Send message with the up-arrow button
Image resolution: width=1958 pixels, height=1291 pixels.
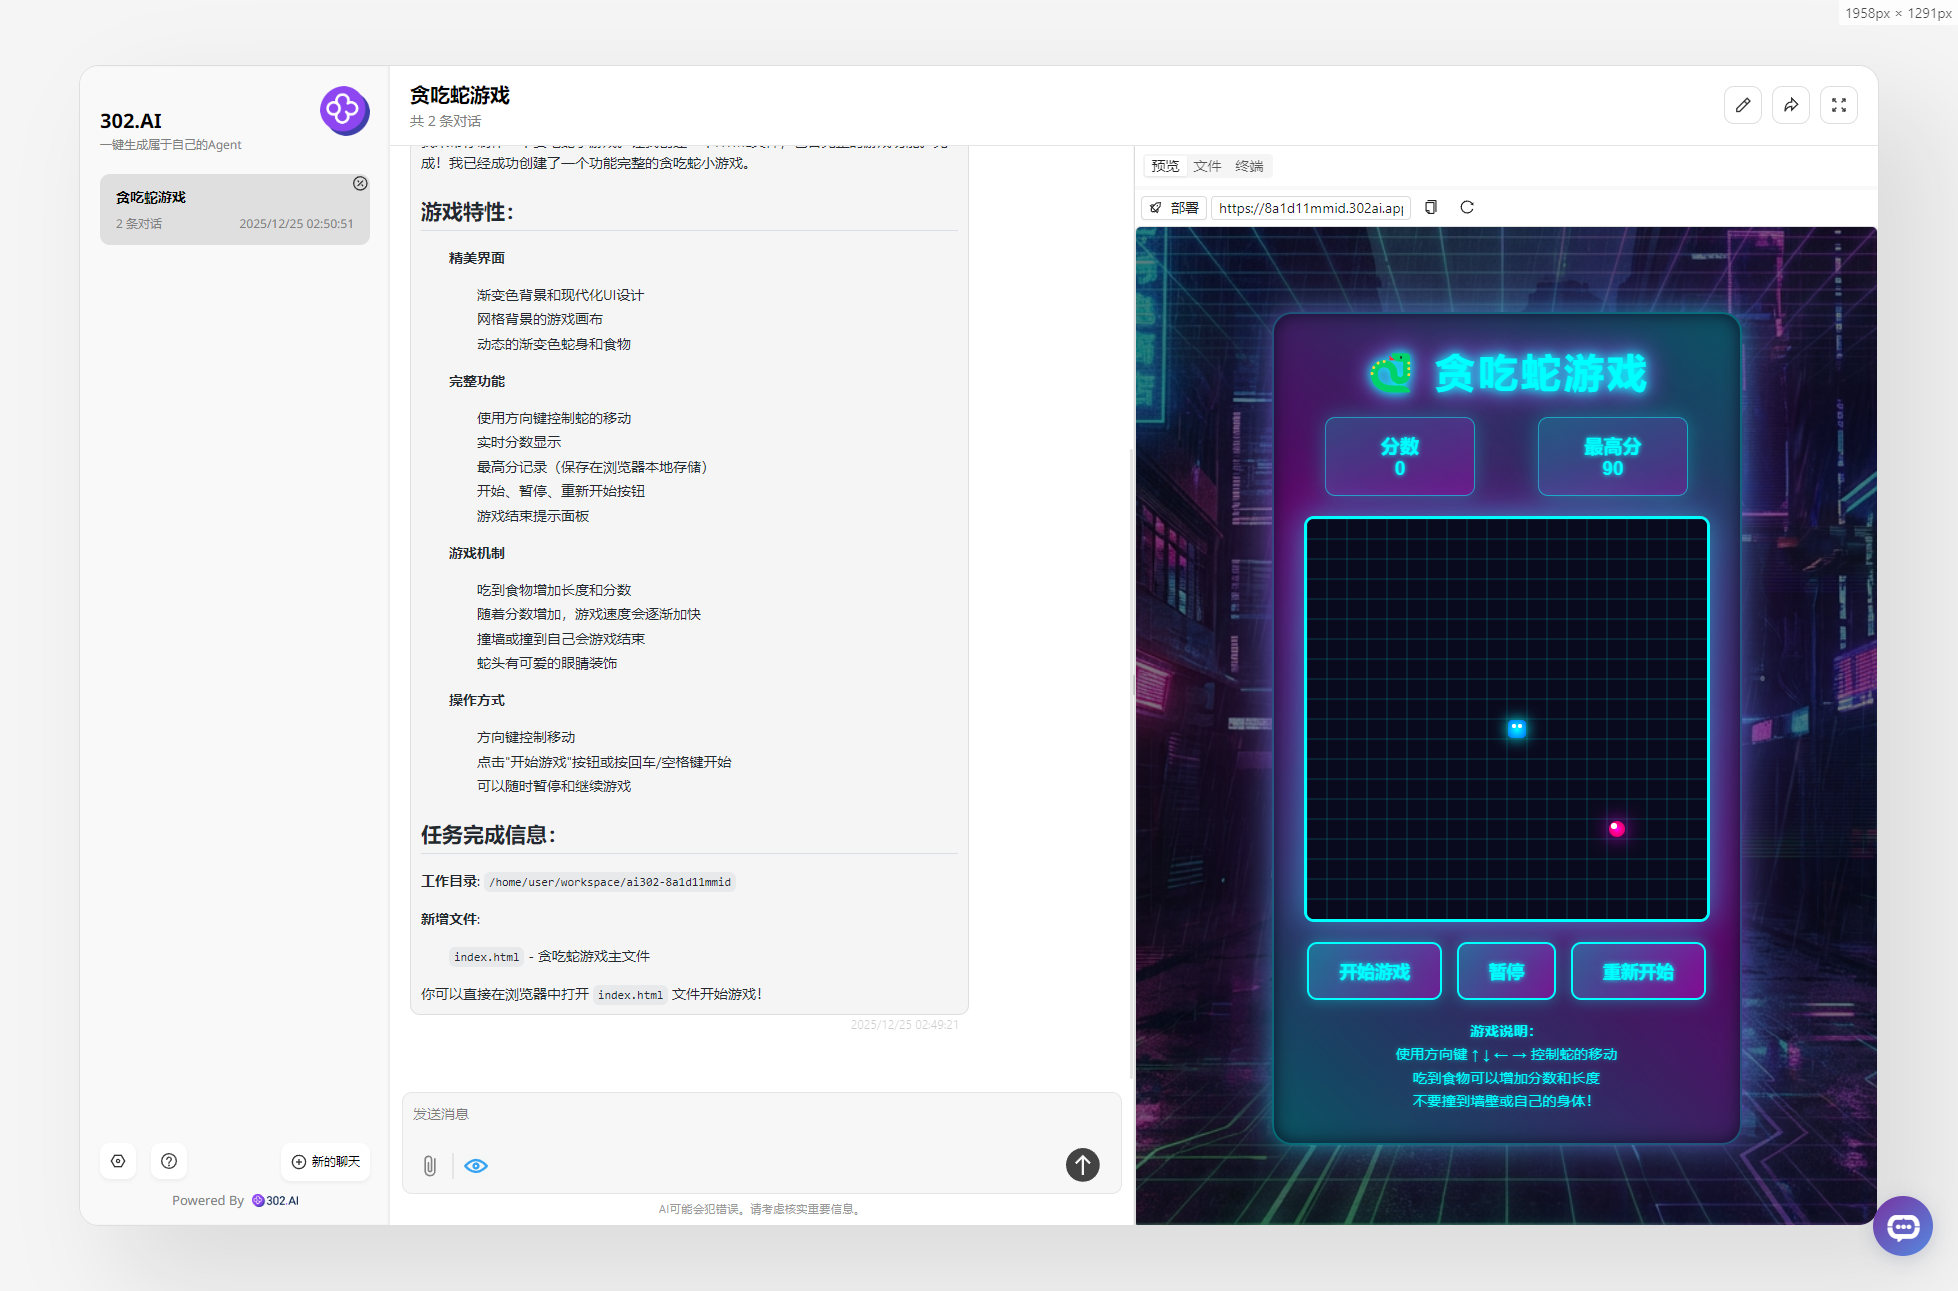1082,1164
